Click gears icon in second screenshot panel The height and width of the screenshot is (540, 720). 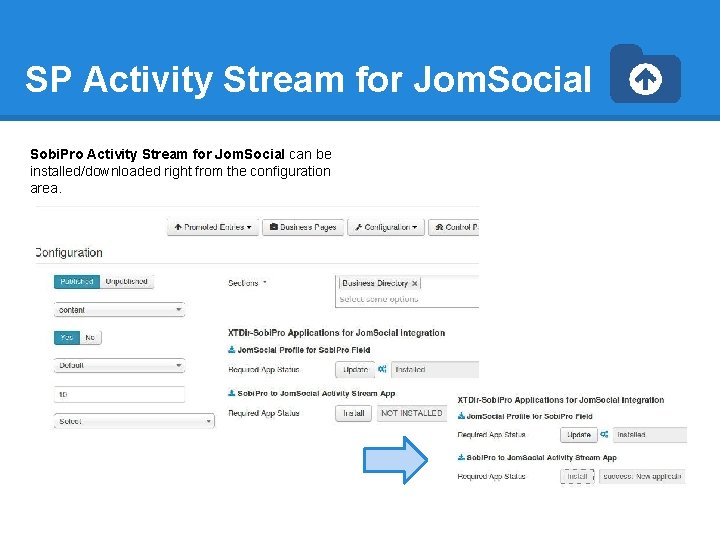605,434
